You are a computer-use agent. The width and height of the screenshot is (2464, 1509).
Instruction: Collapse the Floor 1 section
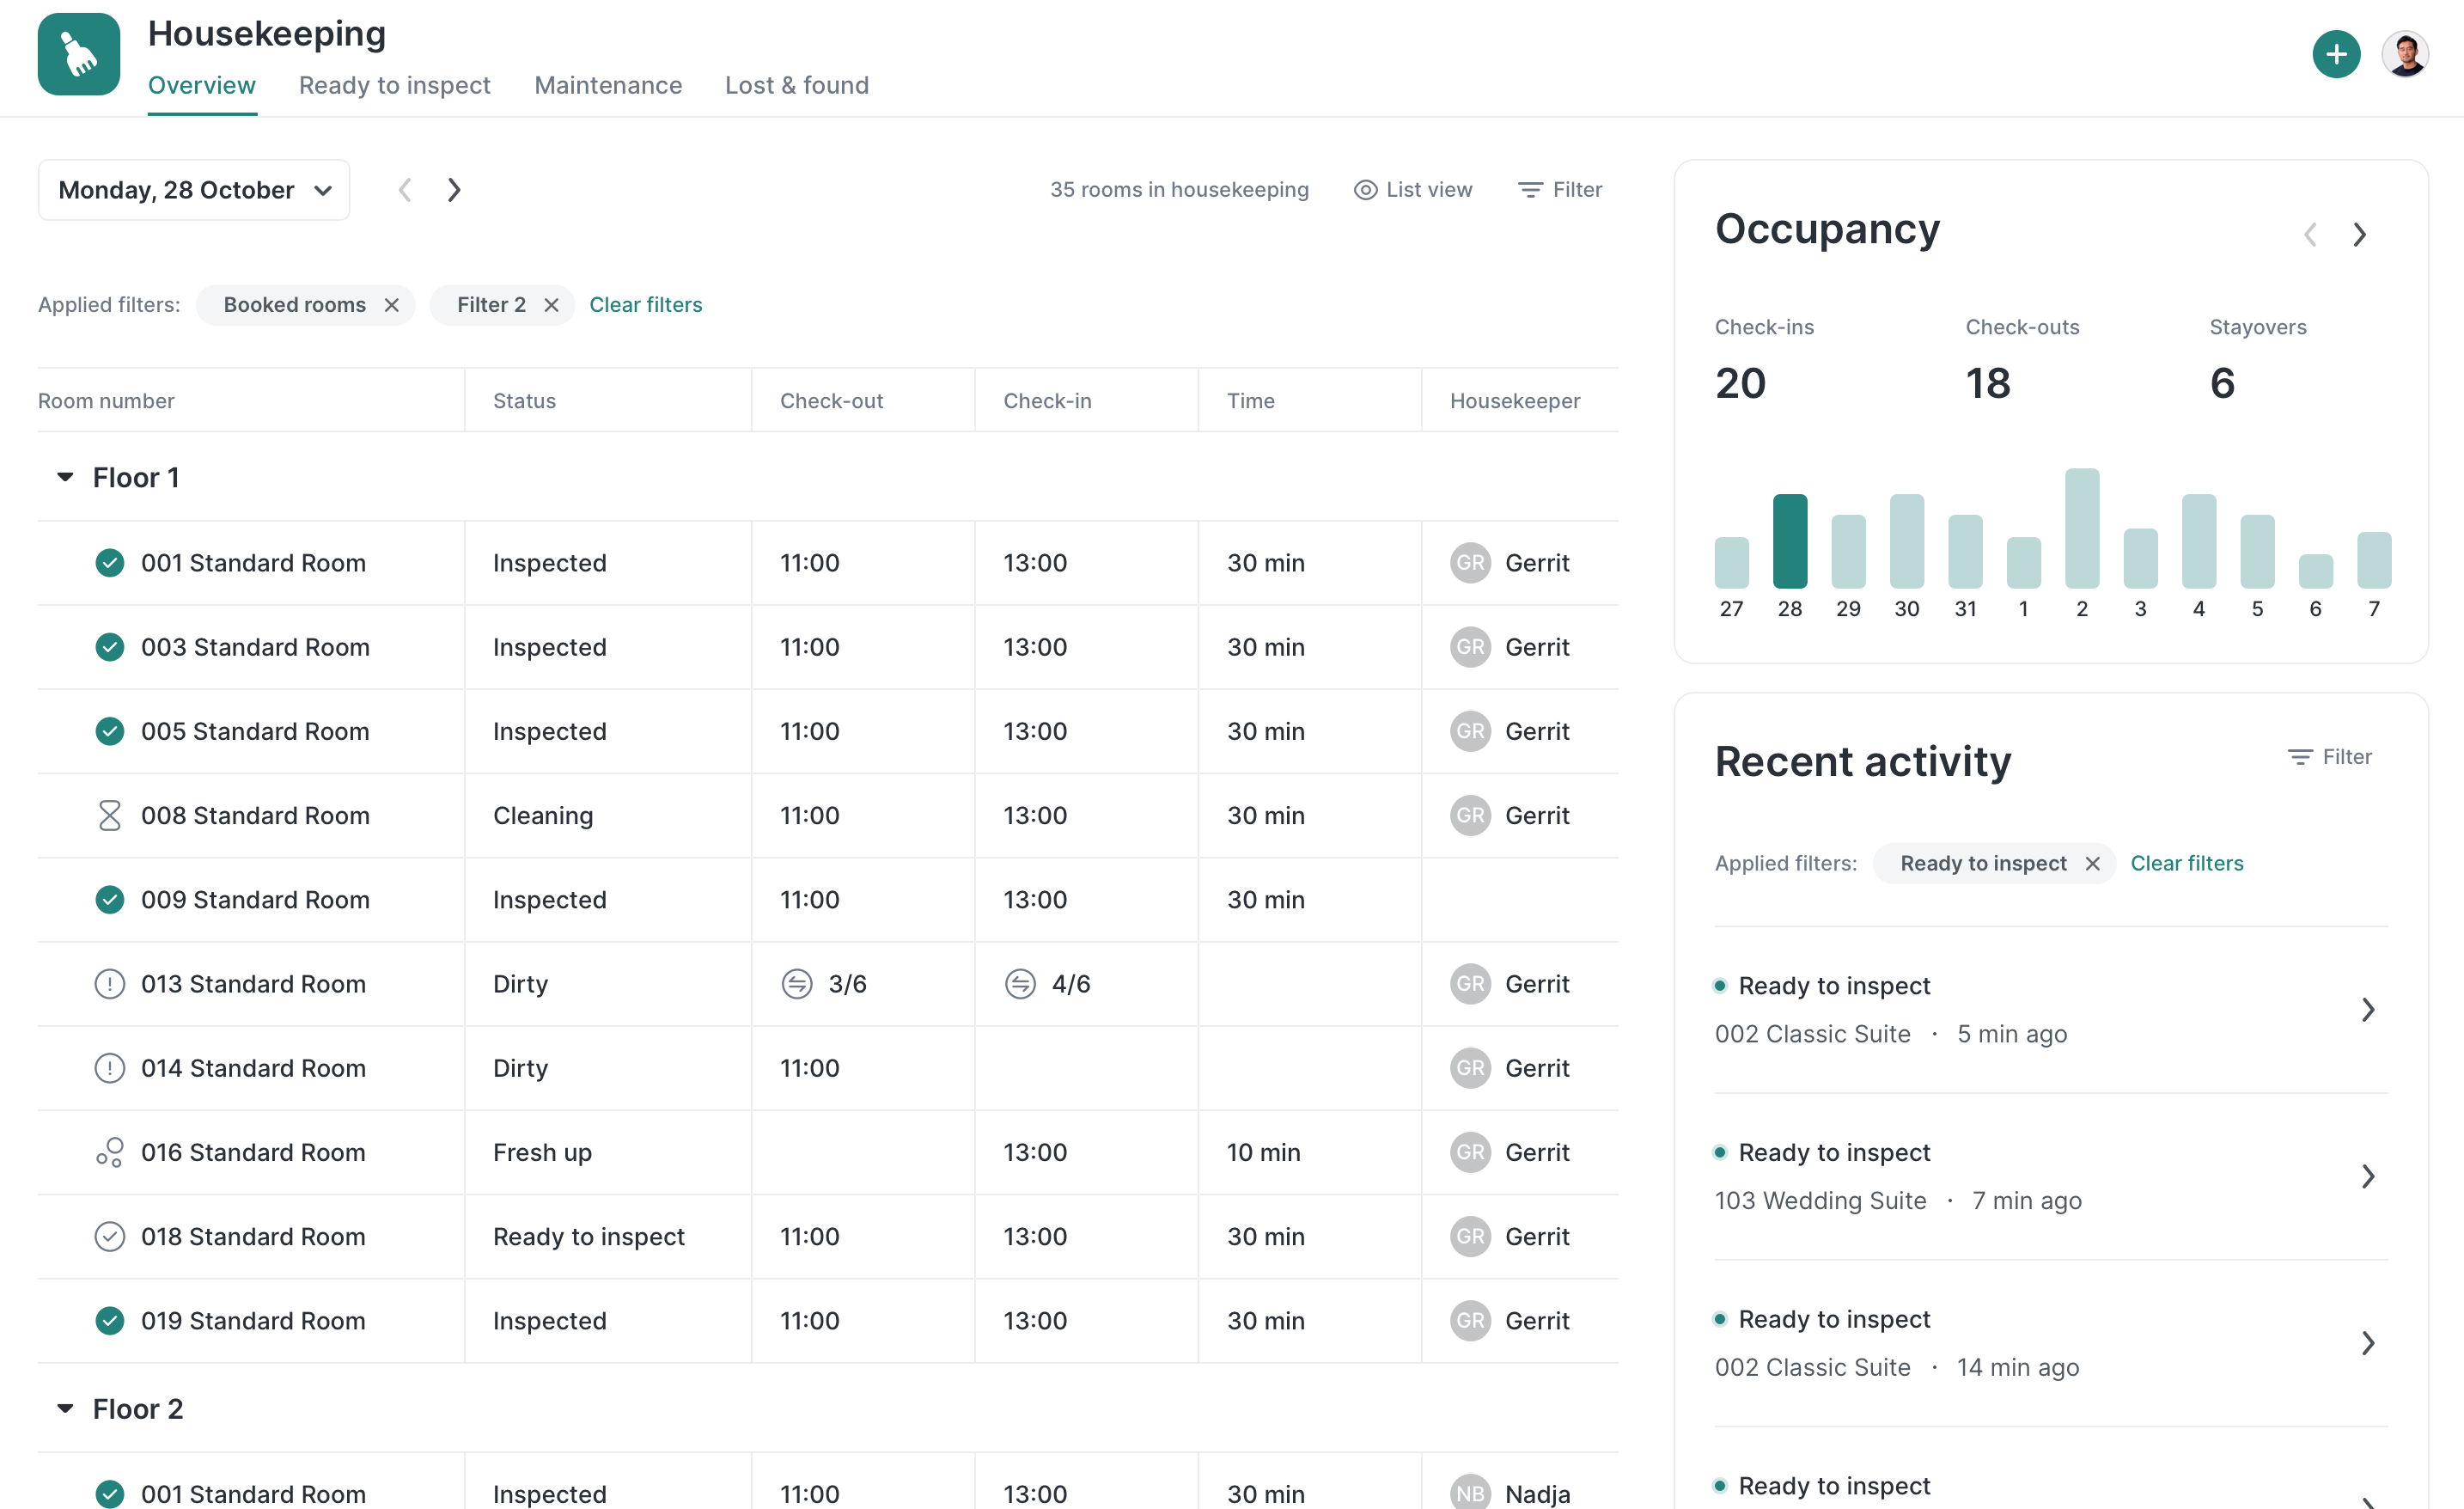click(65, 477)
